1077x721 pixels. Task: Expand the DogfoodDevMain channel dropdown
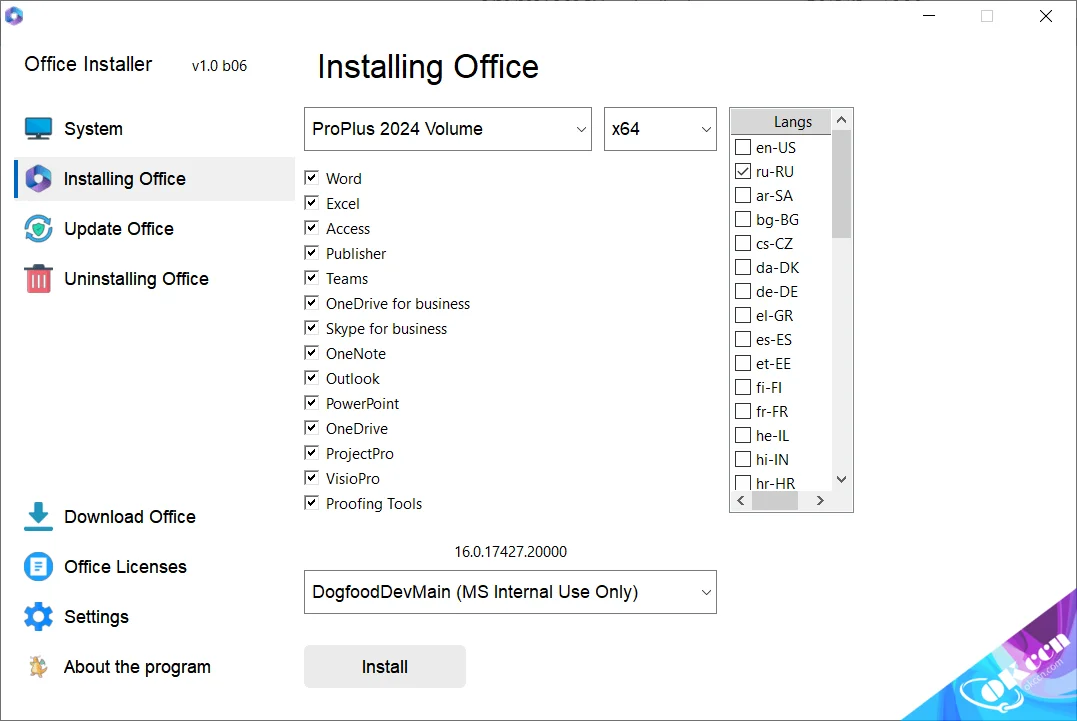(510, 592)
